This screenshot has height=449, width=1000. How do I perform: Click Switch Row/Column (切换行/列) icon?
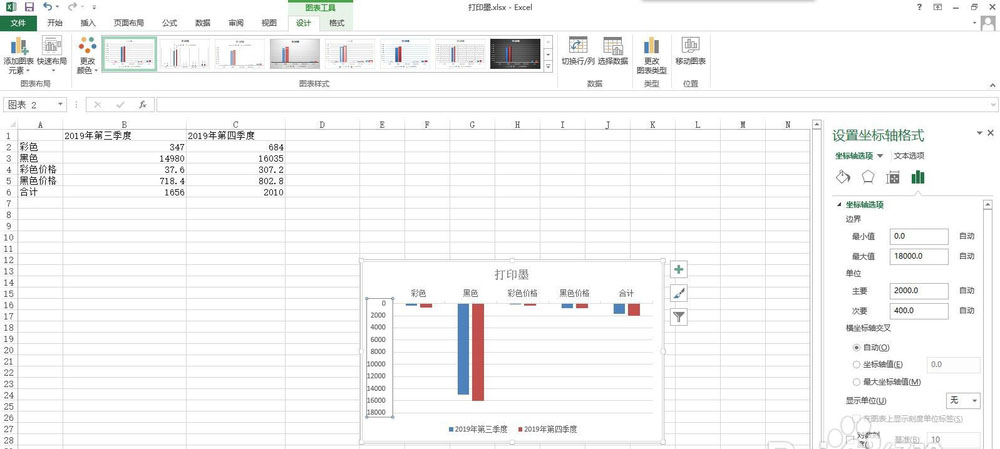(578, 51)
